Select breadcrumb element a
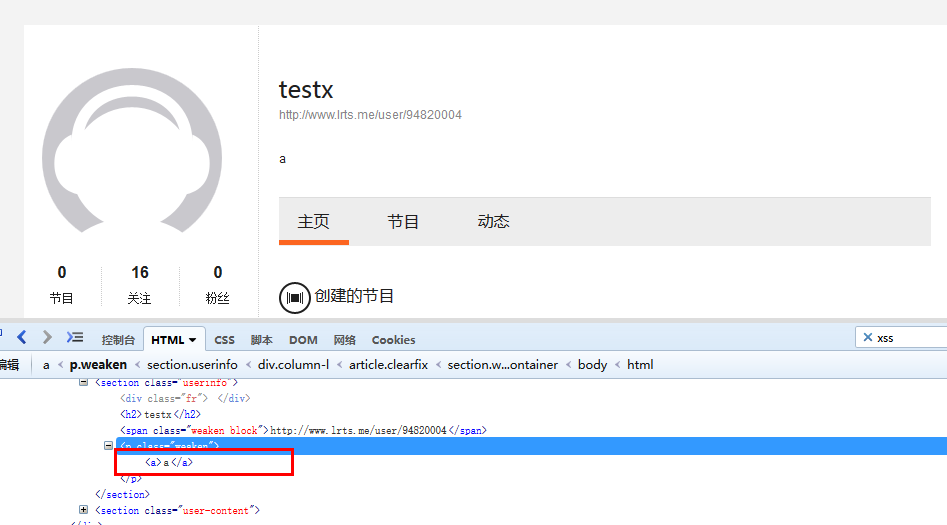This screenshot has height=525, width=947. coord(46,365)
